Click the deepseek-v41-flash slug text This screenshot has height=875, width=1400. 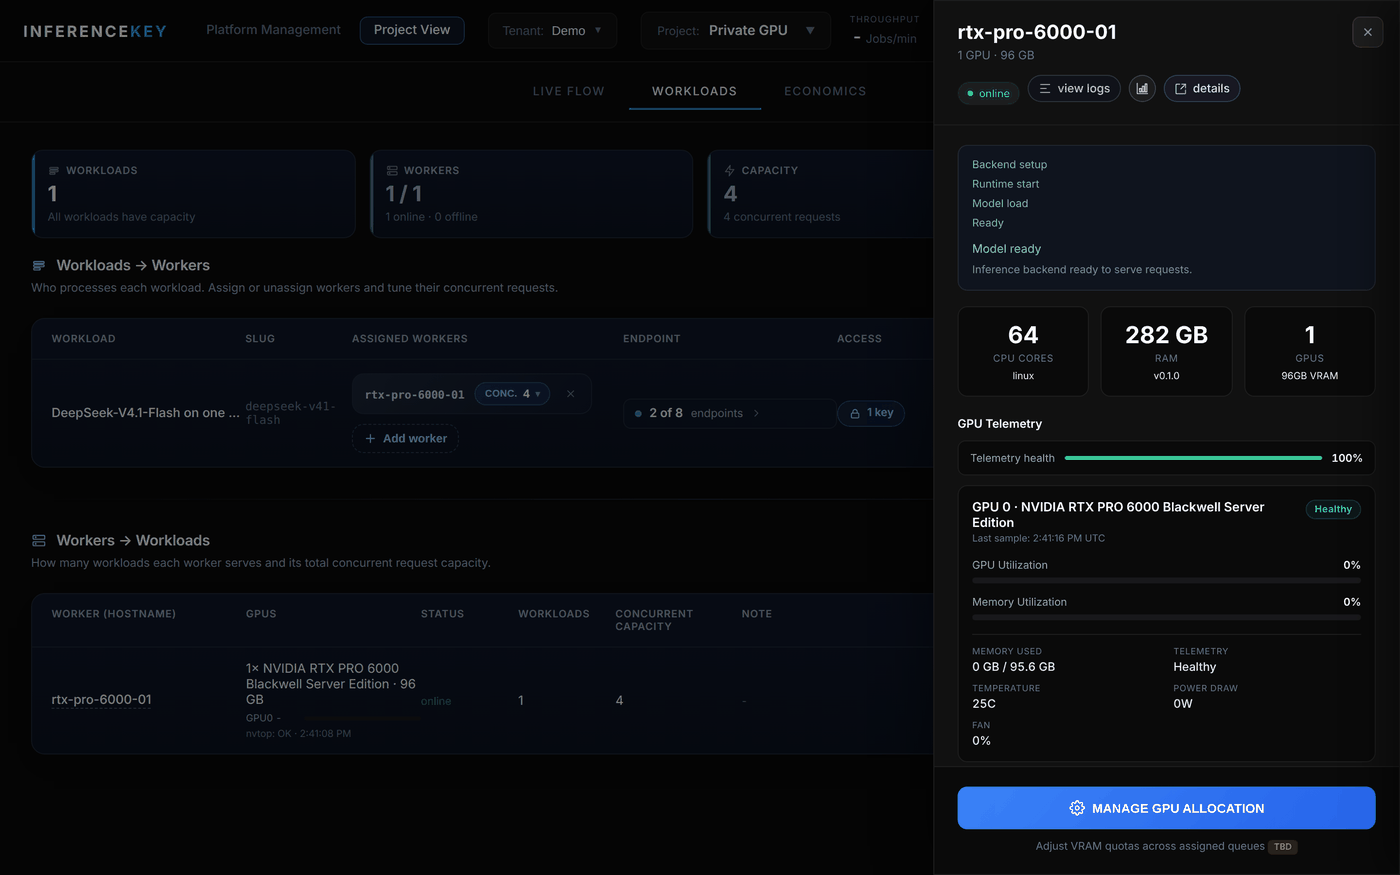point(290,413)
